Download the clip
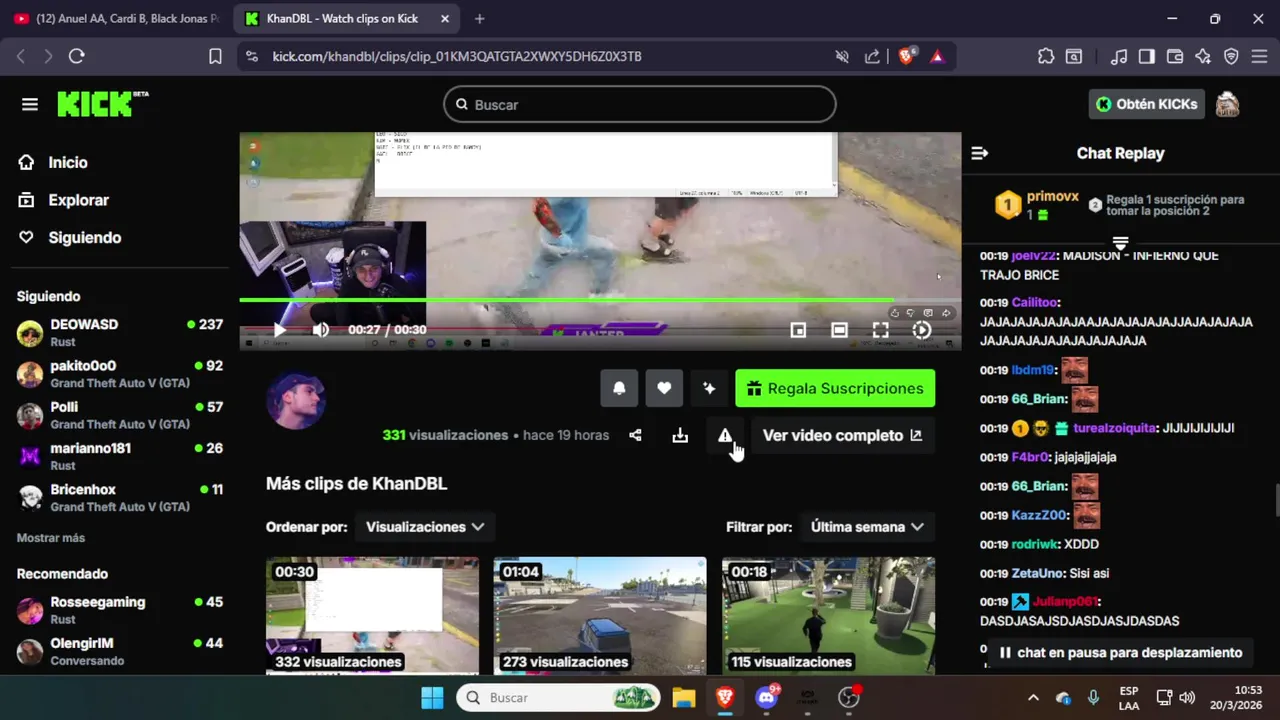 [680, 435]
